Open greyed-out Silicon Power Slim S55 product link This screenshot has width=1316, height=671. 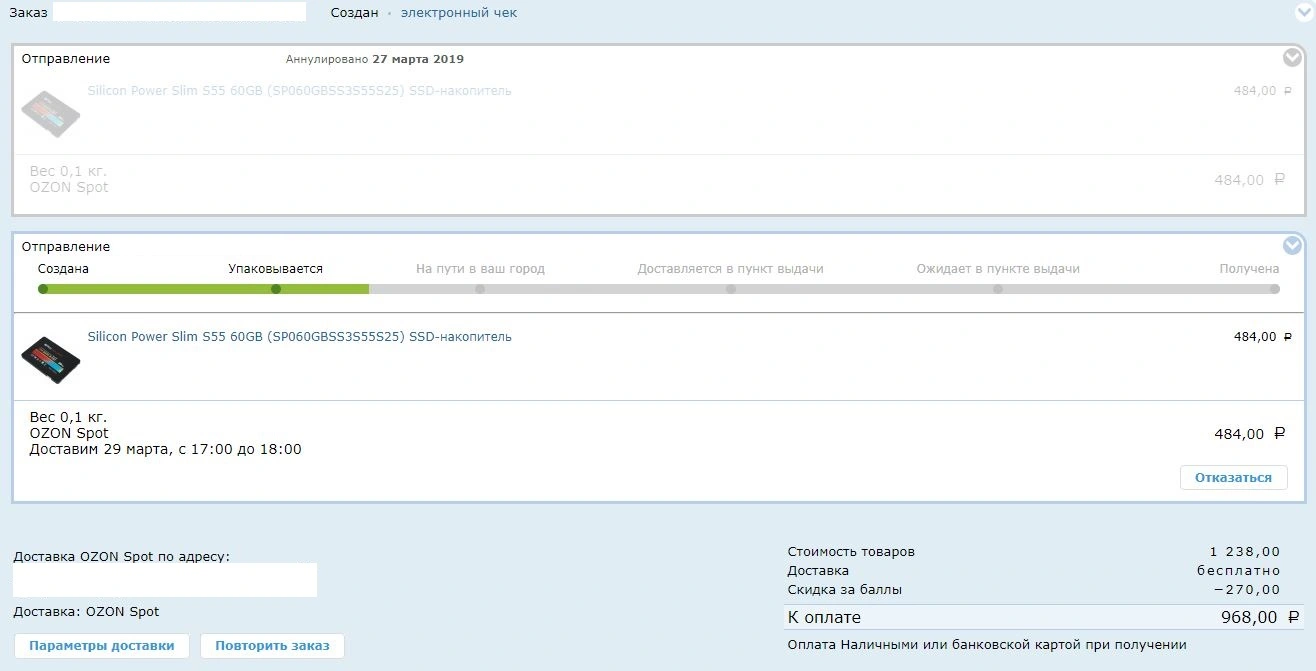tap(300, 91)
